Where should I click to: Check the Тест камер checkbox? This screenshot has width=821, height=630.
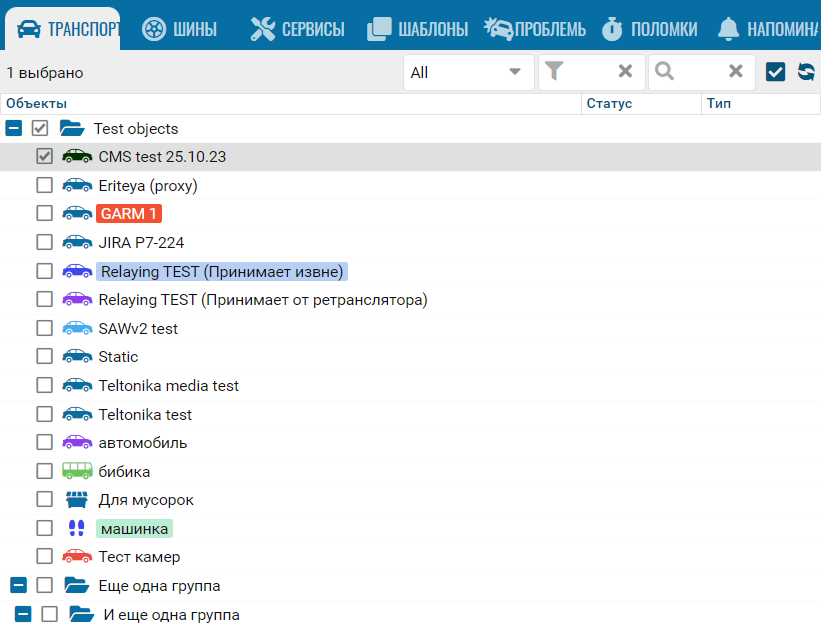45,556
